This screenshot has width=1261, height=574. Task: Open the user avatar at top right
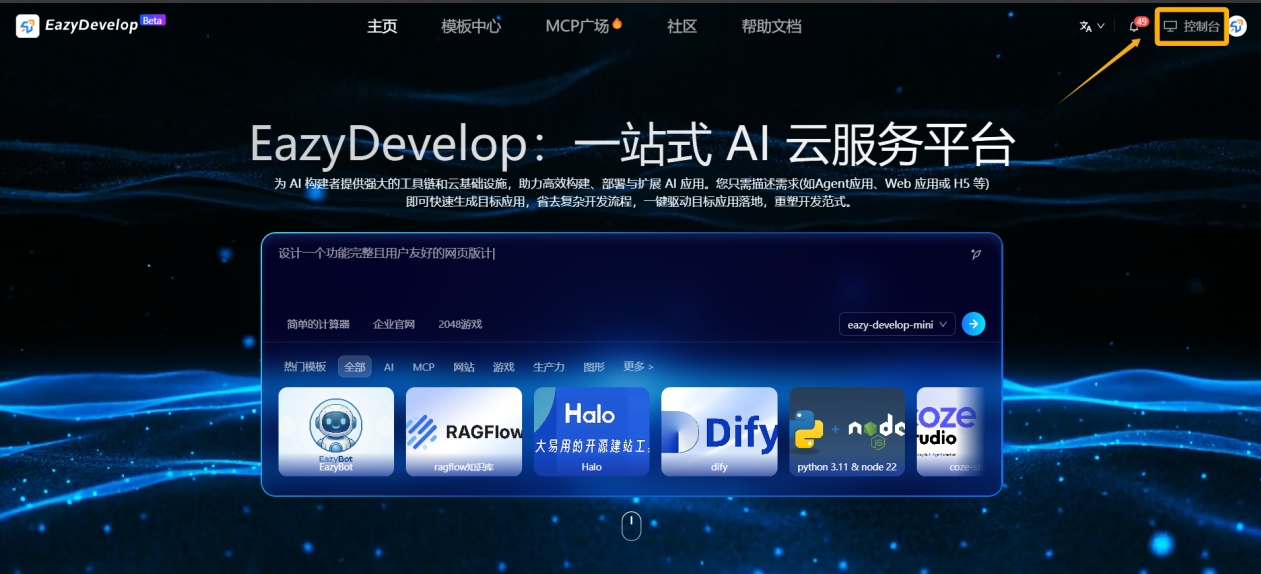(1237, 26)
